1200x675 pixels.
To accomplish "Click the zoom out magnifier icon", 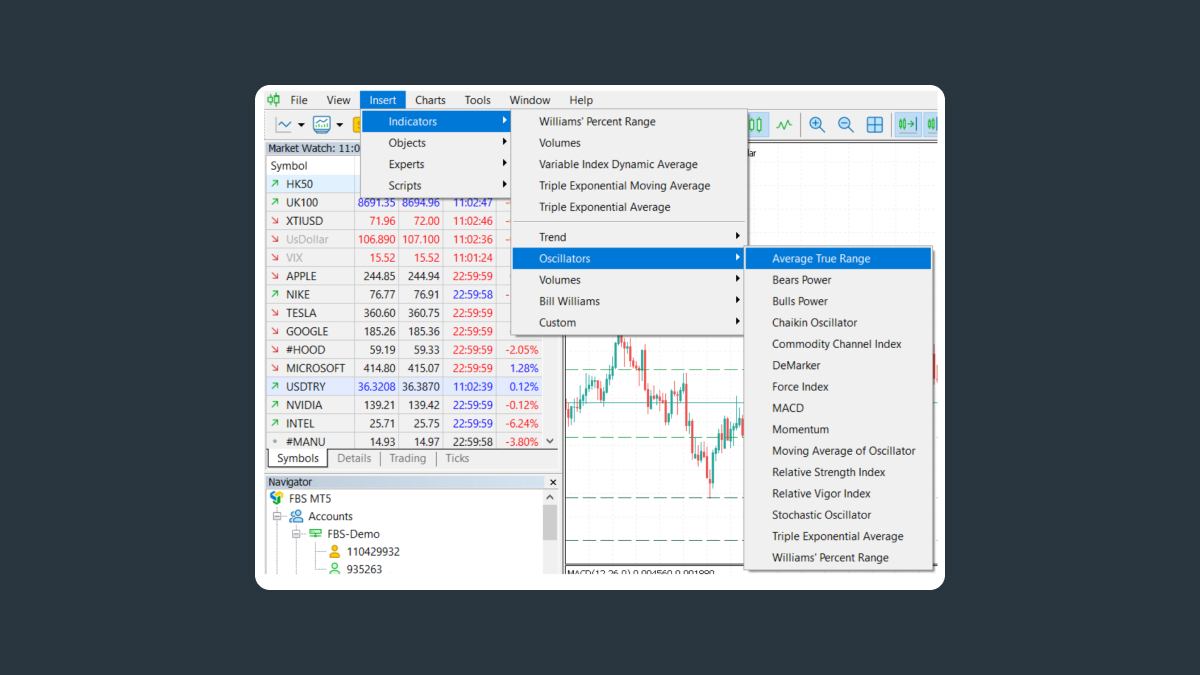I will (846, 125).
